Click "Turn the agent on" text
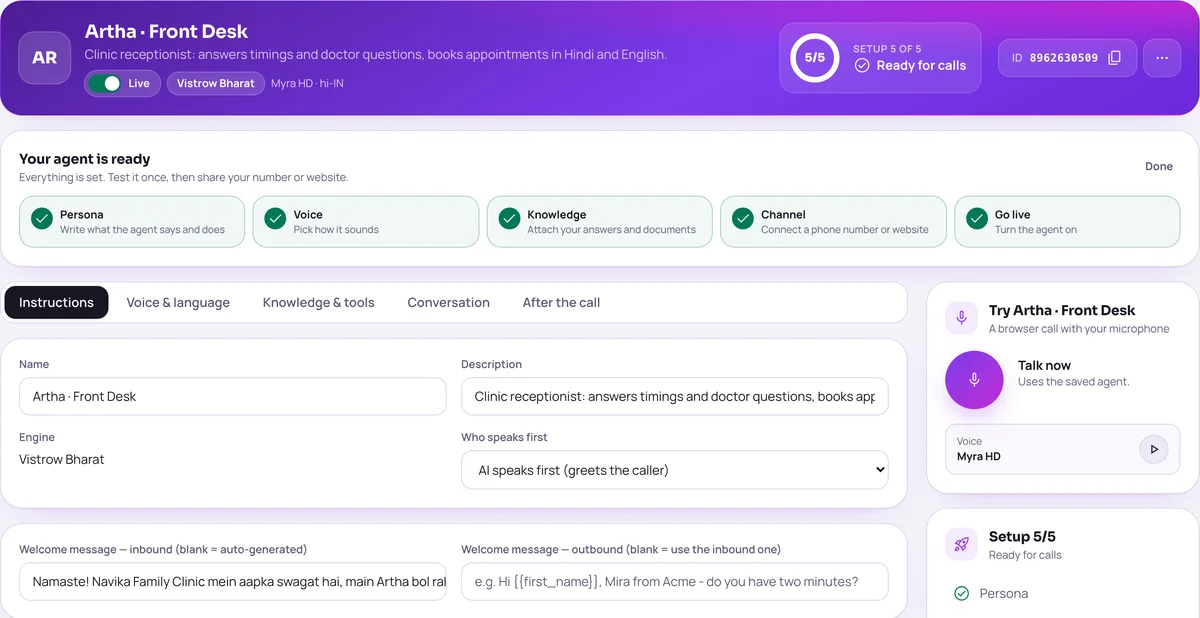Image resolution: width=1200 pixels, height=618 pixels. click(x=1036, y=230)
